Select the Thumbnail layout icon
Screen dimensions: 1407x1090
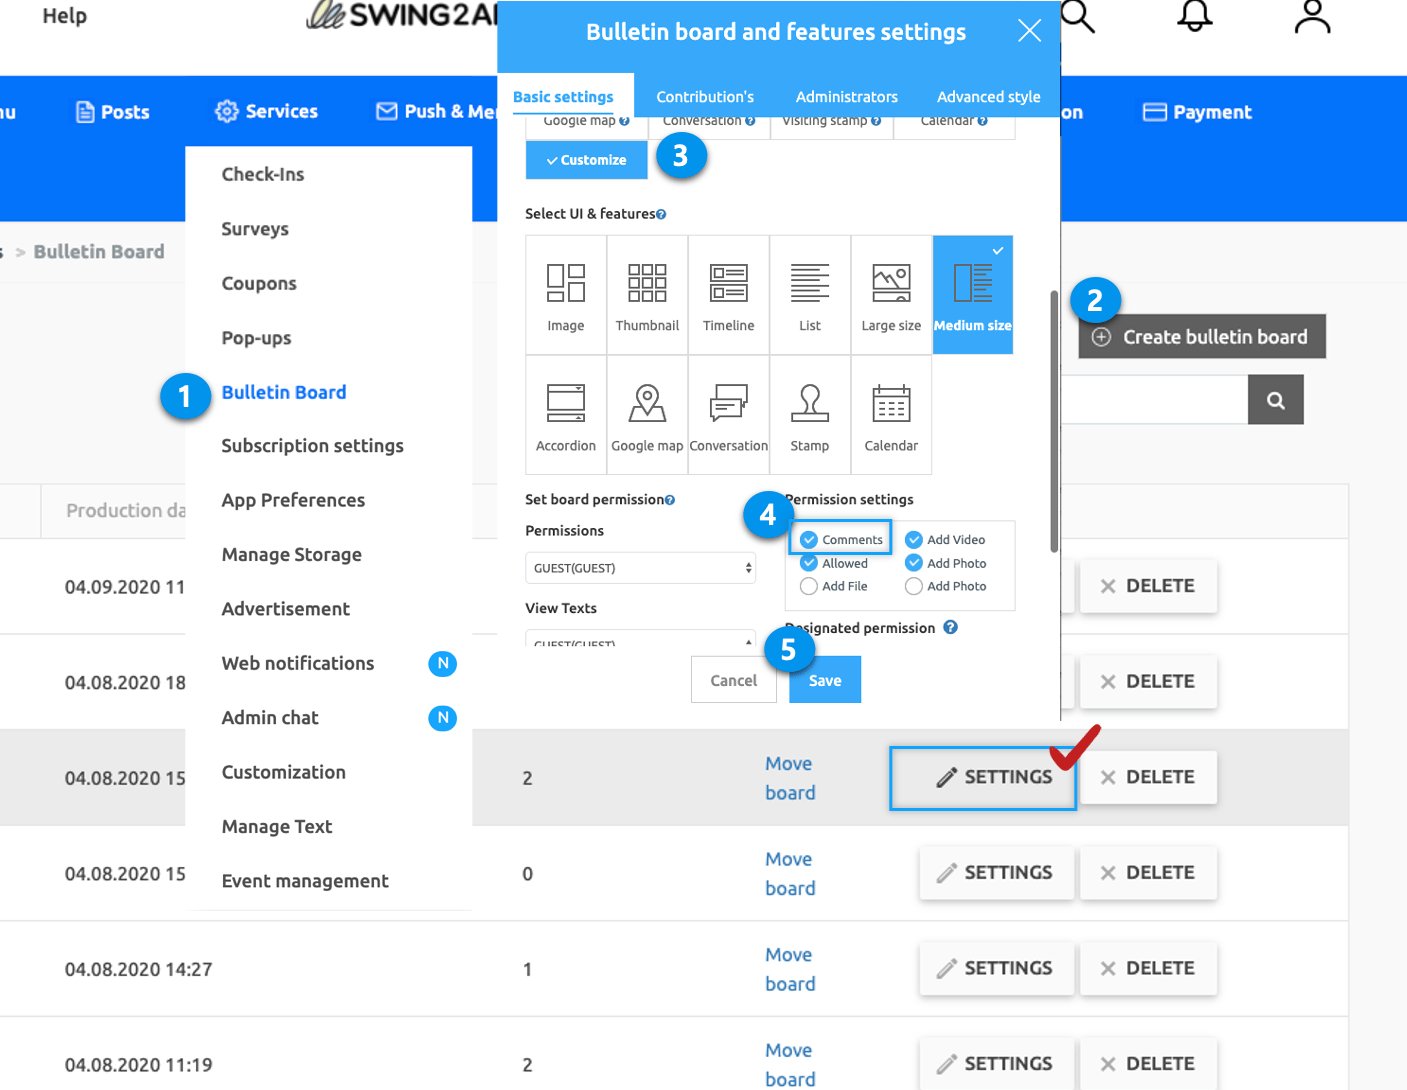(647, 295)
